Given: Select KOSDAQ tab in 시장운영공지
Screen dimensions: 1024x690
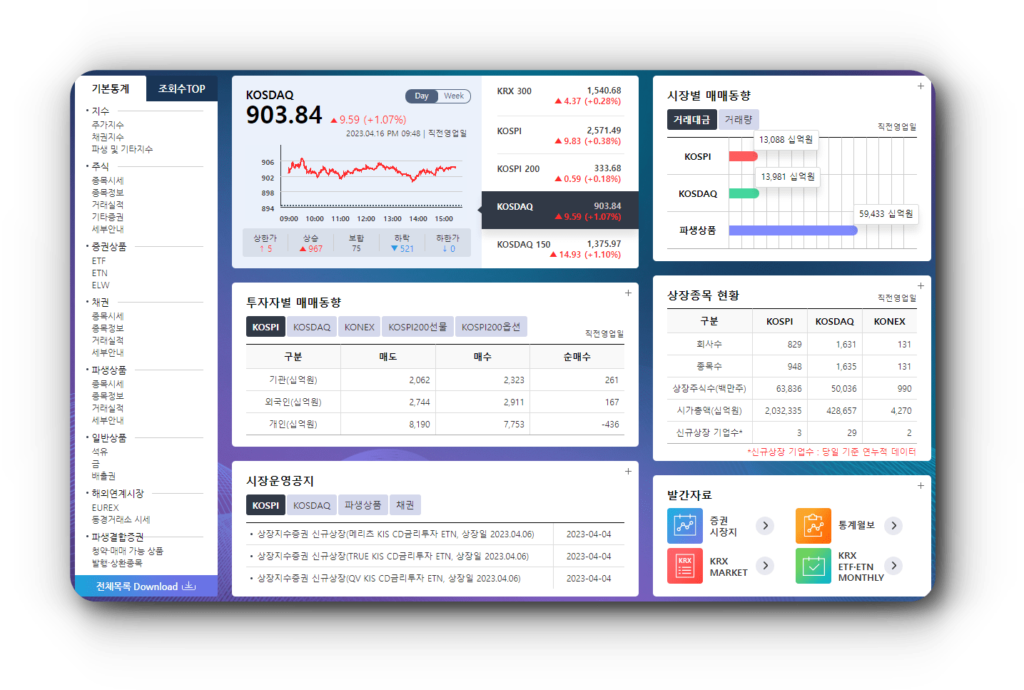Looking at the screenshot, I should tap(312, 505).
